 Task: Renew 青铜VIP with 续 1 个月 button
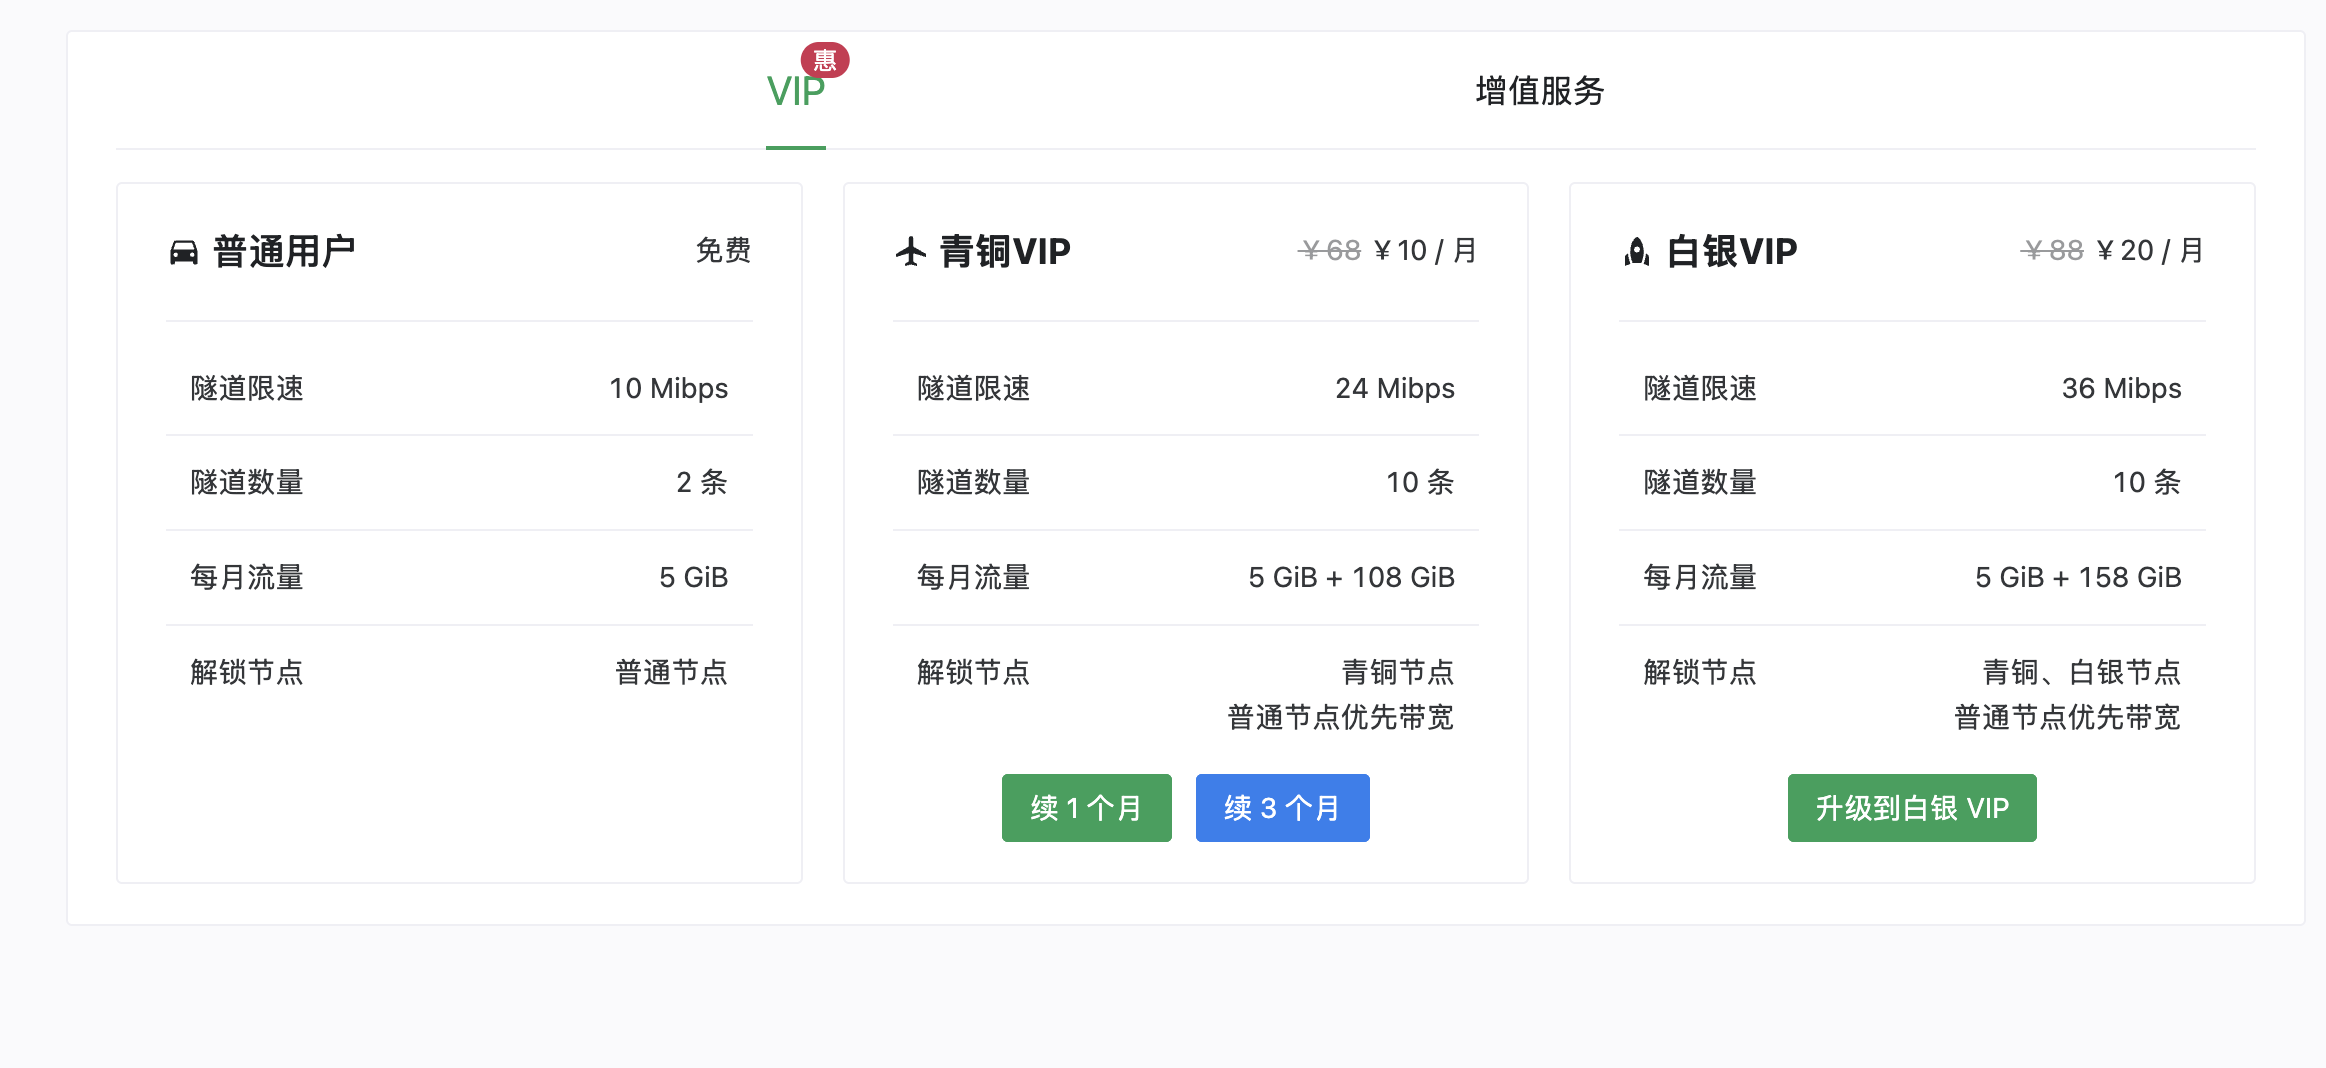(x=1086, y=808)
